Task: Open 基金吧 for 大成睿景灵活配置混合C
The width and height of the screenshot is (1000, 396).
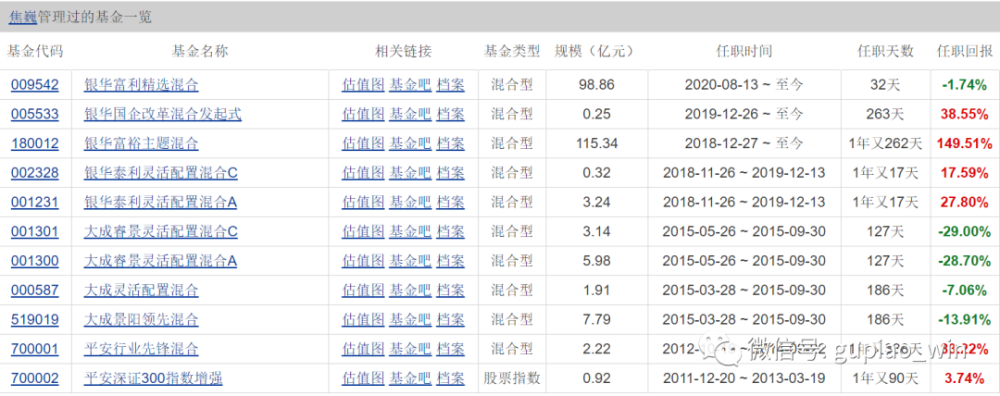Action: [410, 231]
